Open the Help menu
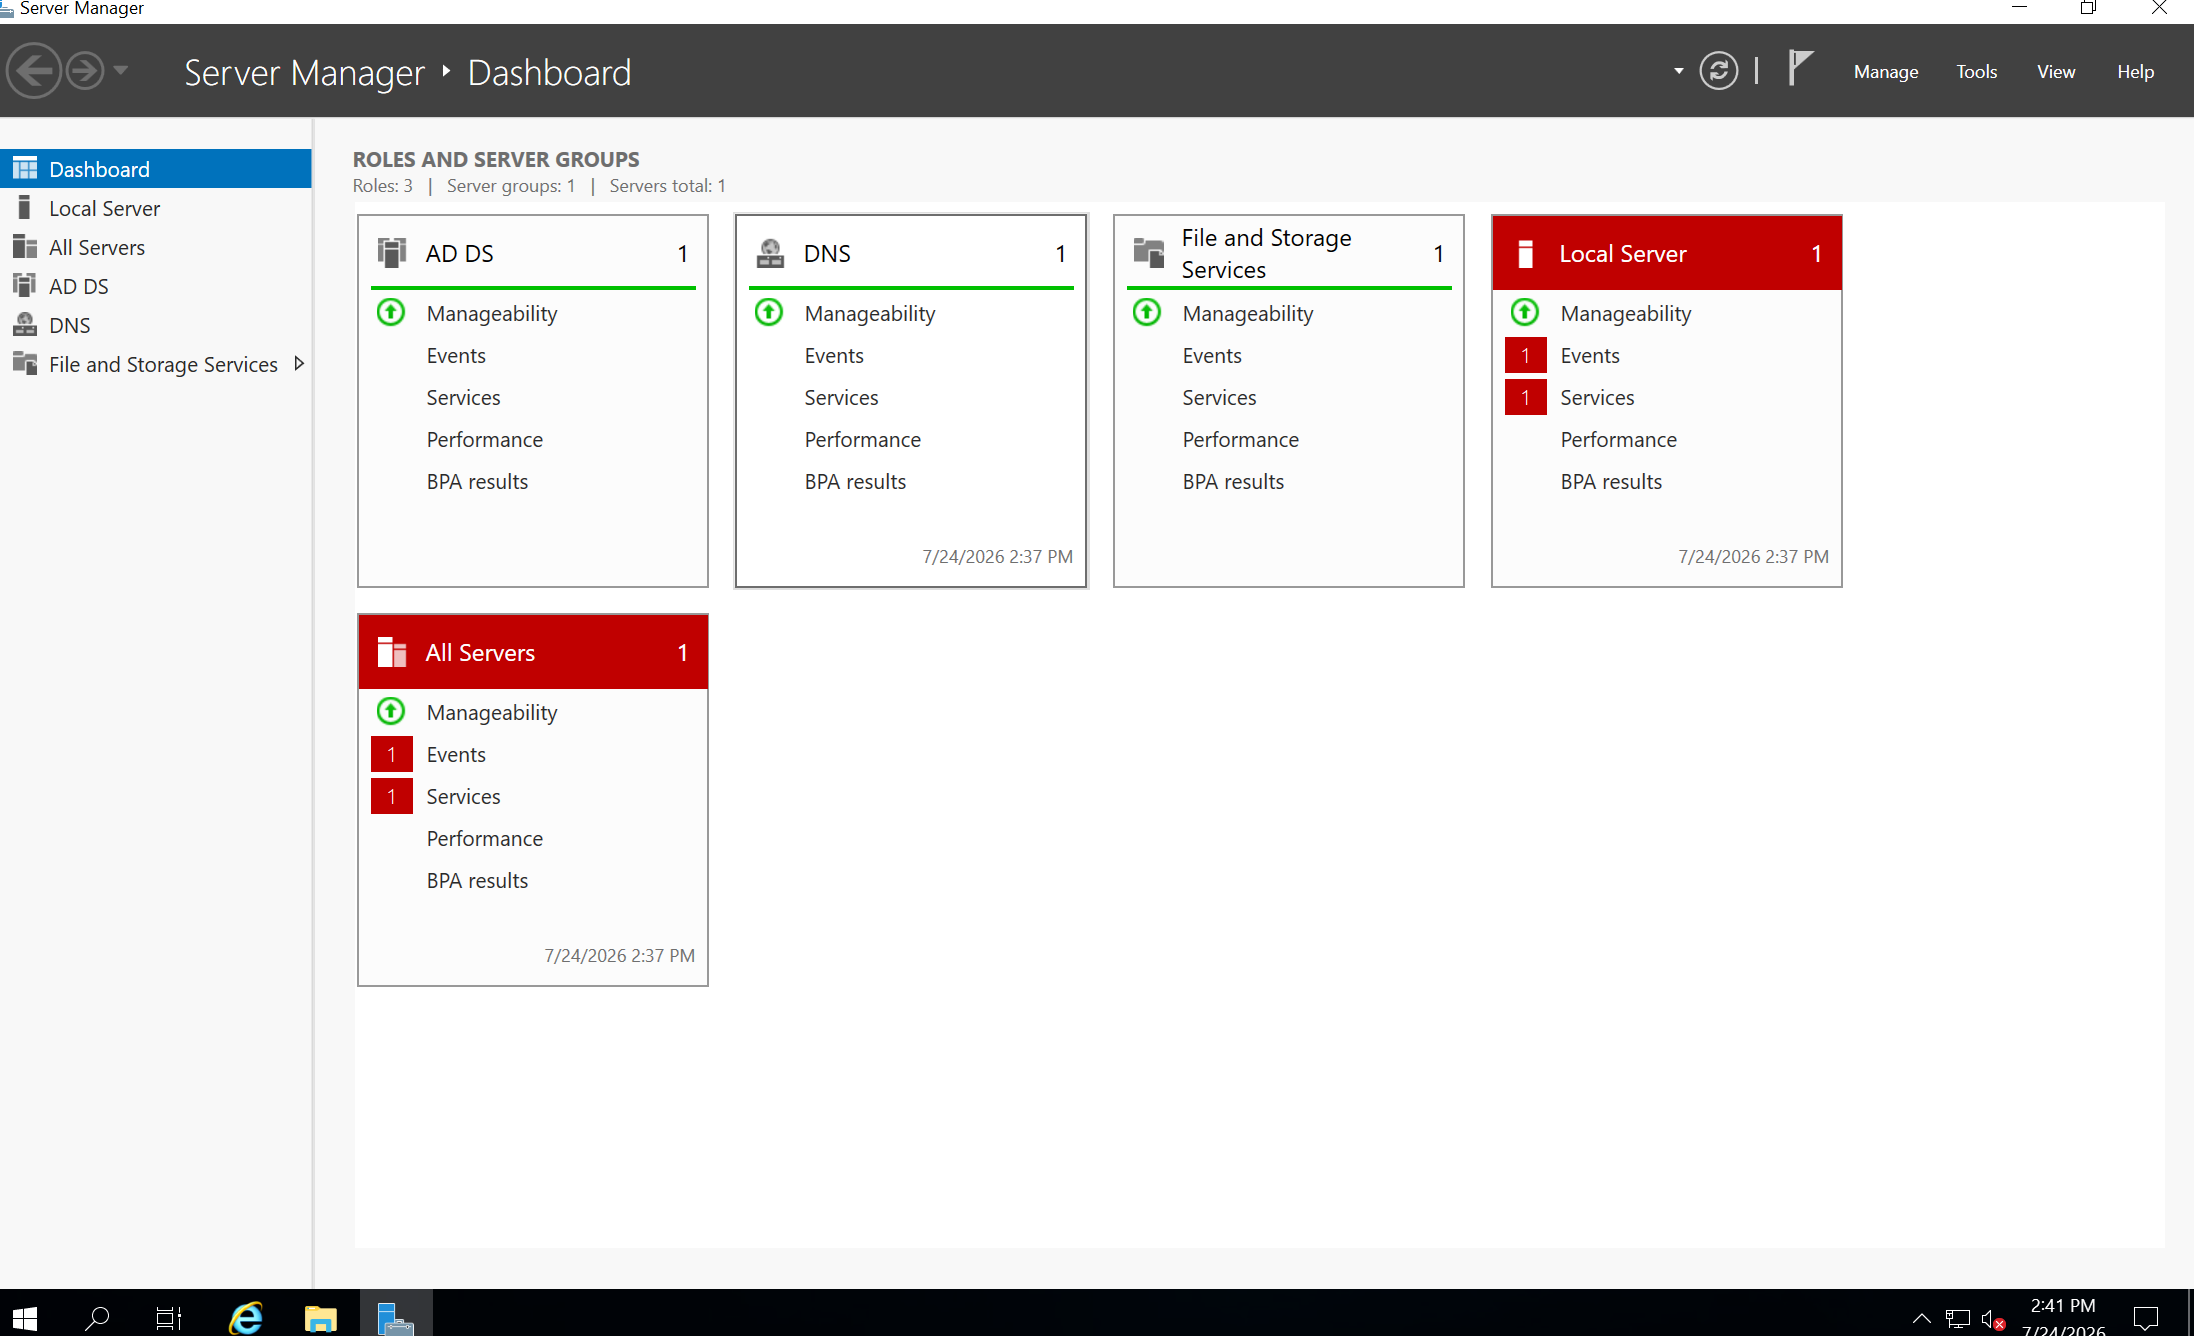The height and width of the screenshot is (1336, 2194). pyautogui.click(x=2135, y=72)
